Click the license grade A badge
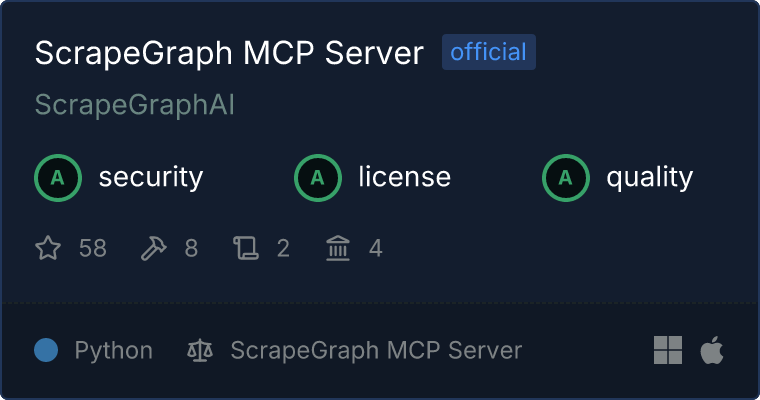Image resolution: width=760 pixels, height=400 pixels. click(x=317, y=178)
